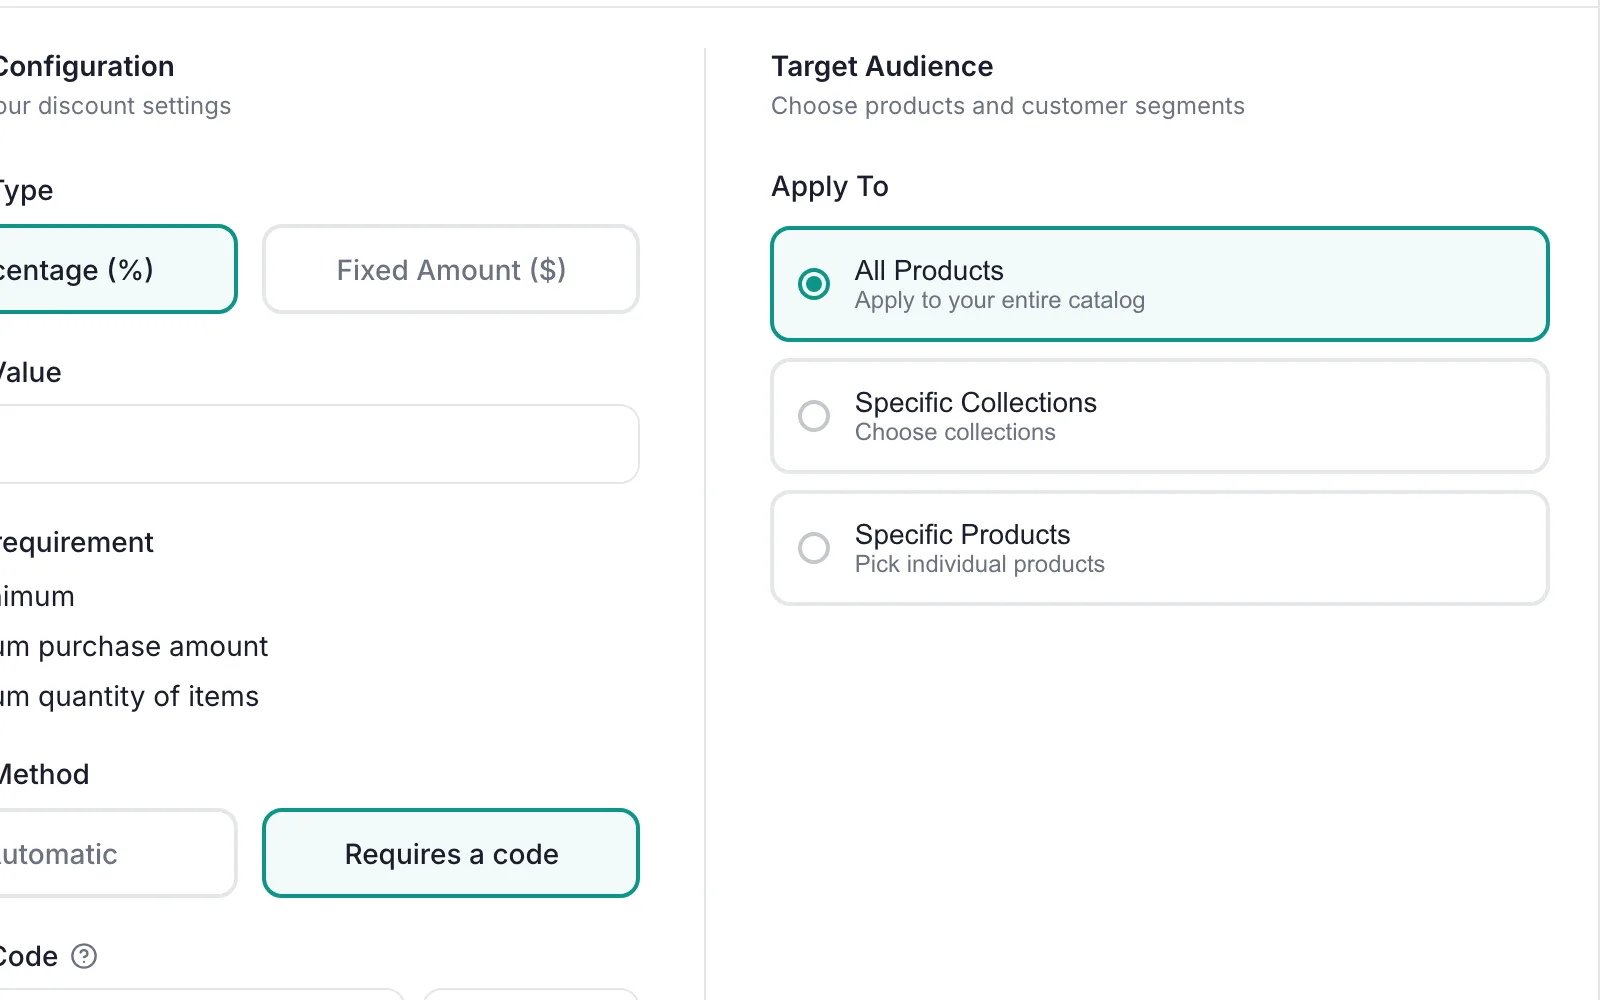Click the 'Choose collections' description text
Screen dimensions: 1600x1000
955,432
